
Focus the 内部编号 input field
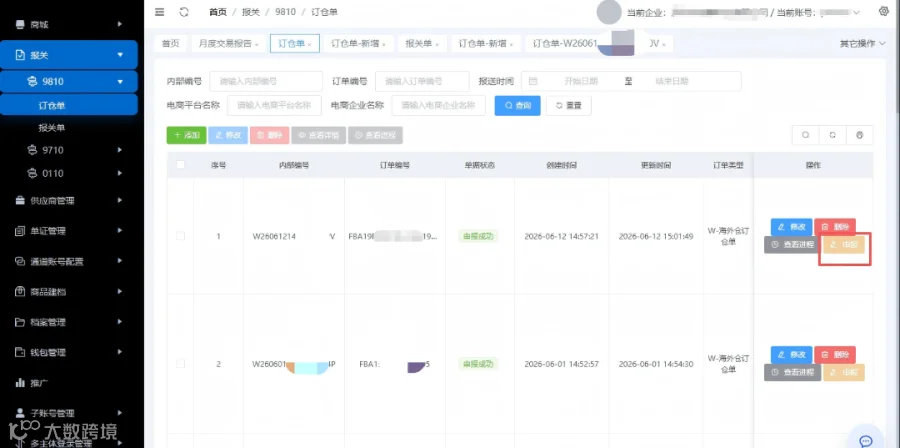click(x=266, y=81)
